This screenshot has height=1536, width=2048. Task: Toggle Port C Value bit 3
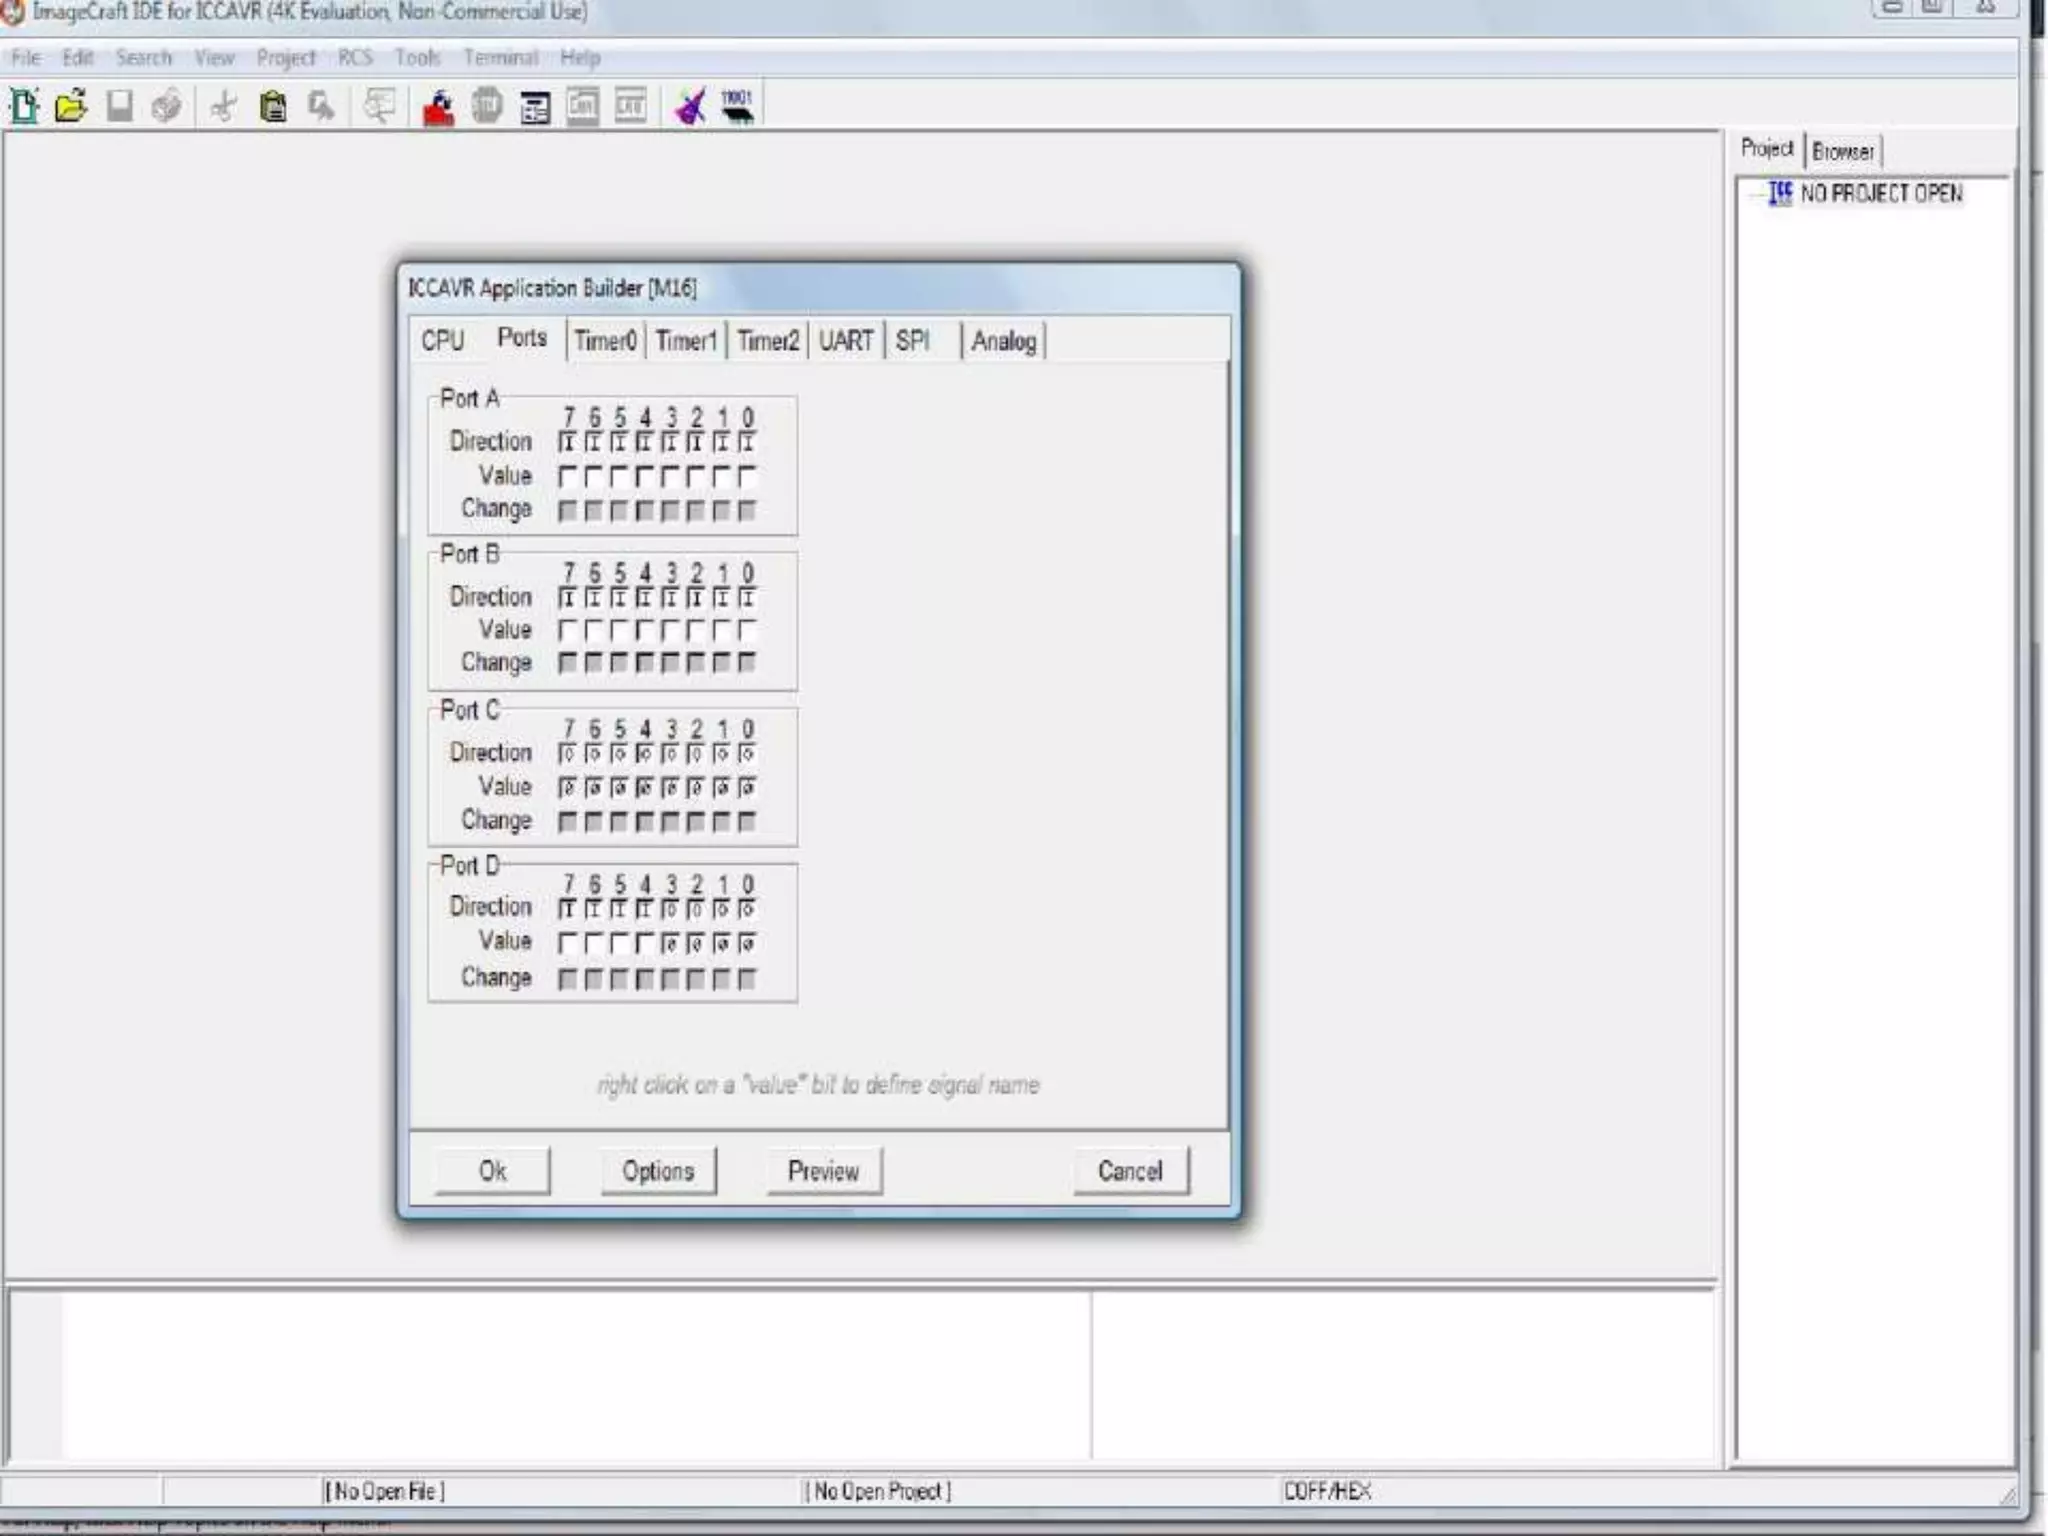point(670,788)
